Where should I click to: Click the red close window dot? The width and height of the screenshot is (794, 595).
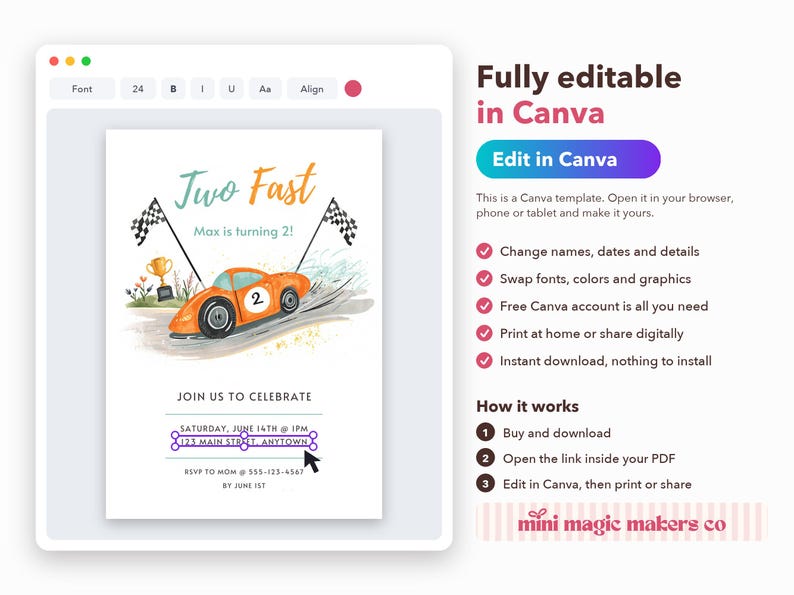pyautogui.click(x=54, y=61)
